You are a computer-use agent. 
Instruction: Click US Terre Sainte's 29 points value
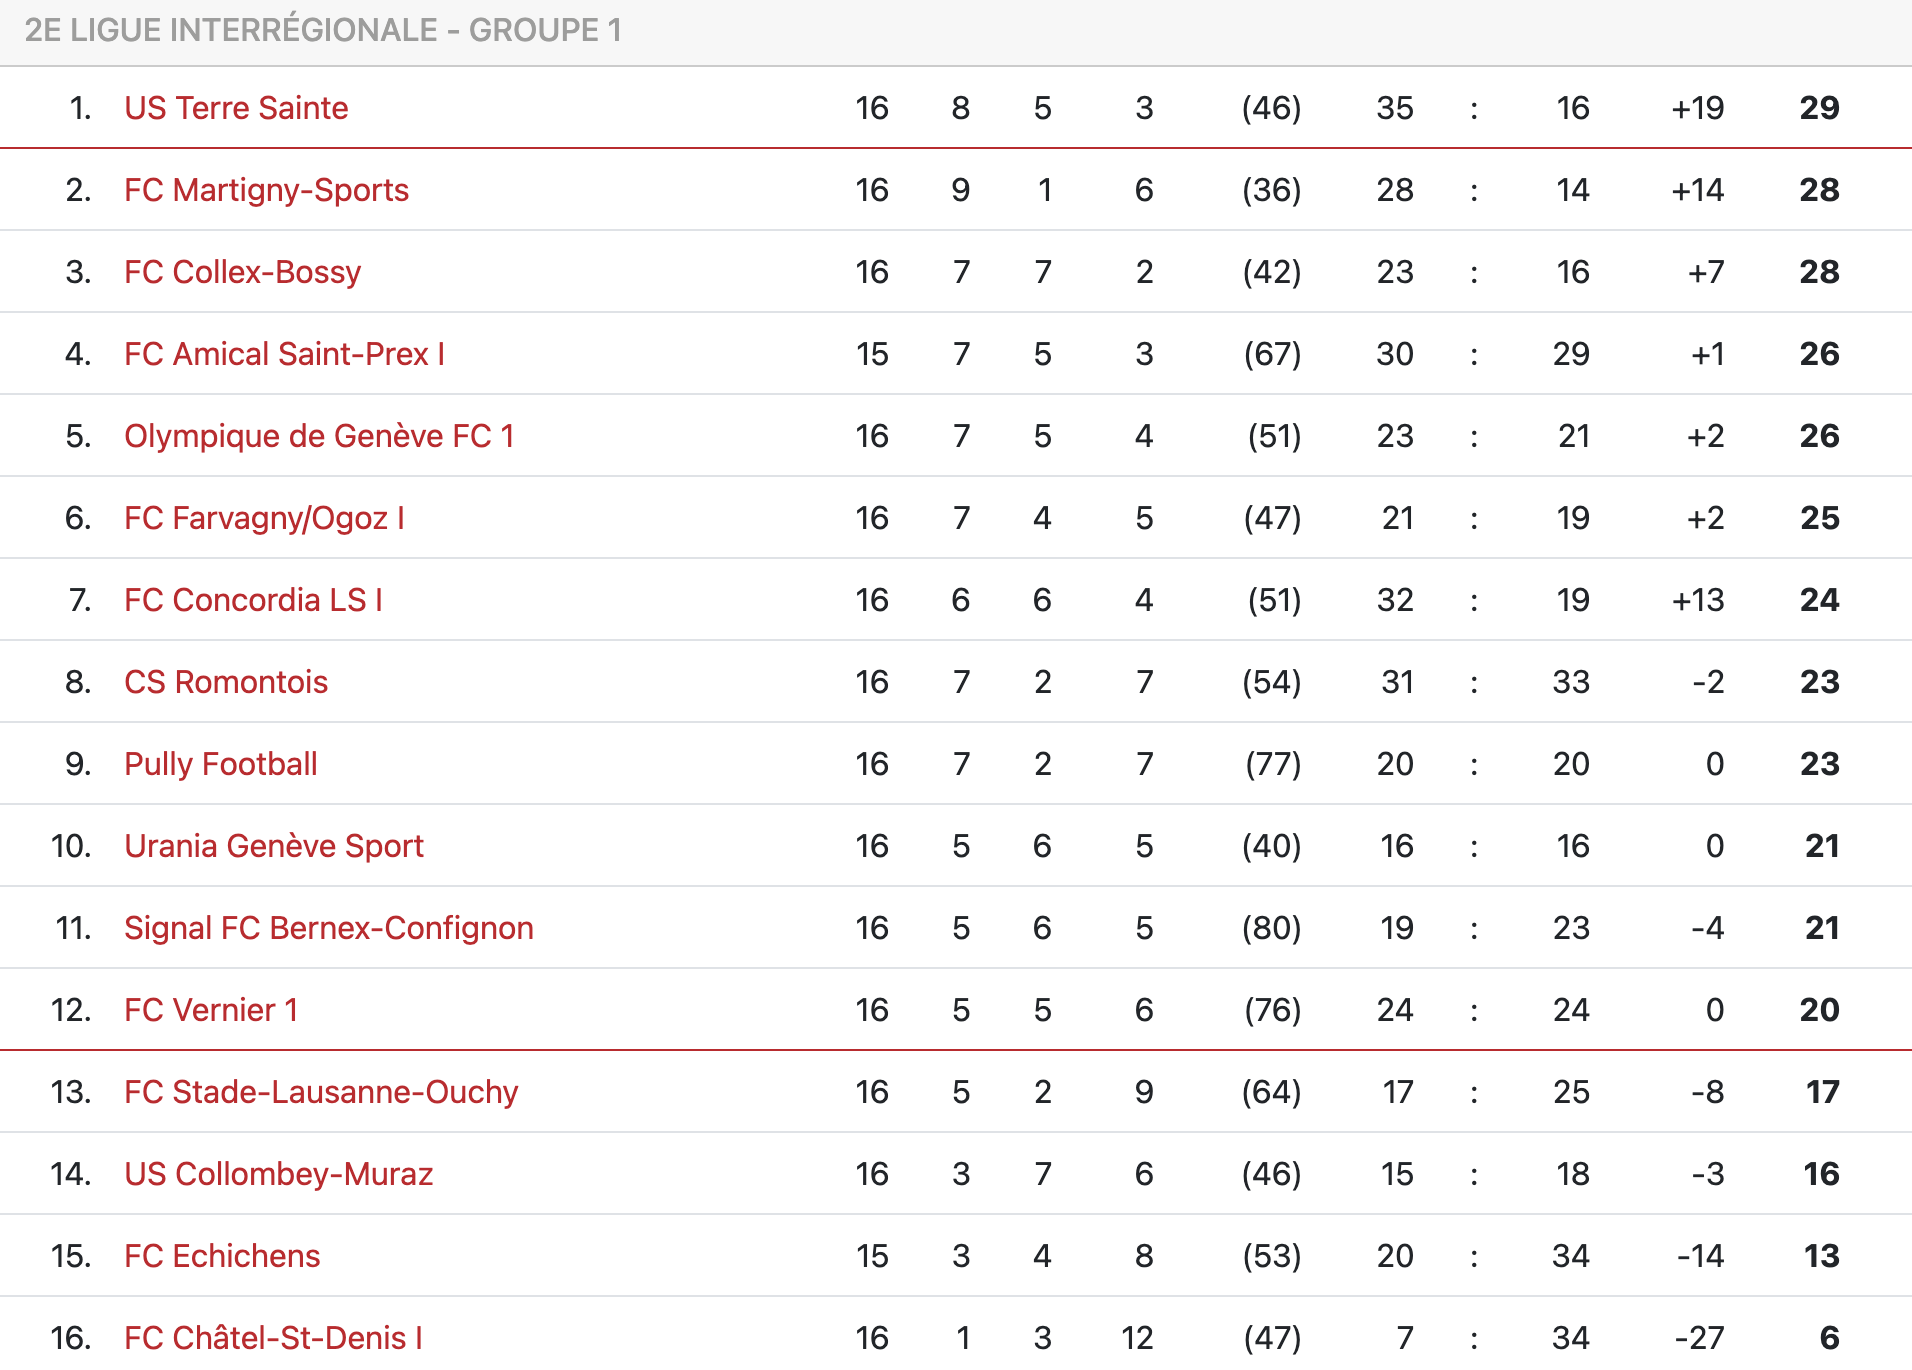click(1819, 108)
